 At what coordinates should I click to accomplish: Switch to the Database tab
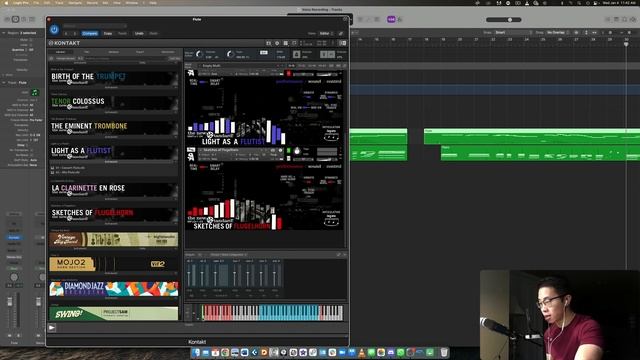coord(113,52)
